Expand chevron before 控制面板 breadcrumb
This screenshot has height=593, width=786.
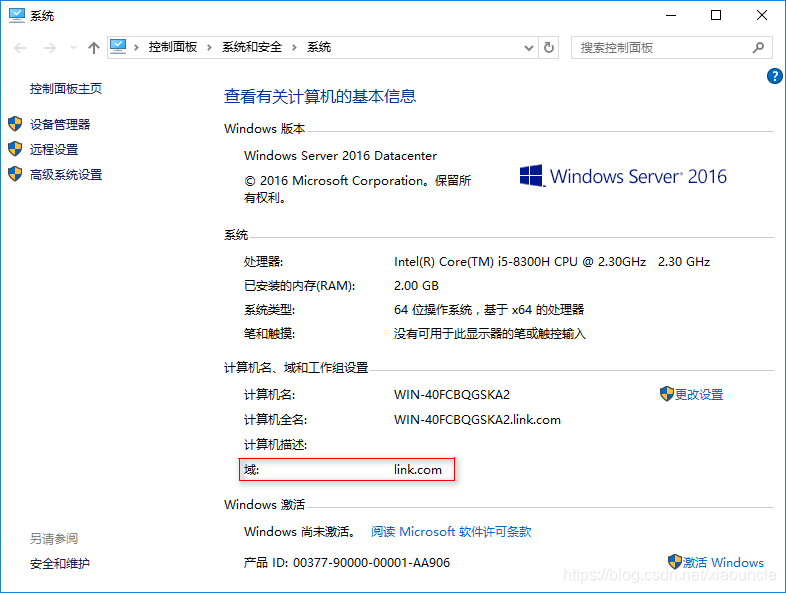(x=136, y=48)
